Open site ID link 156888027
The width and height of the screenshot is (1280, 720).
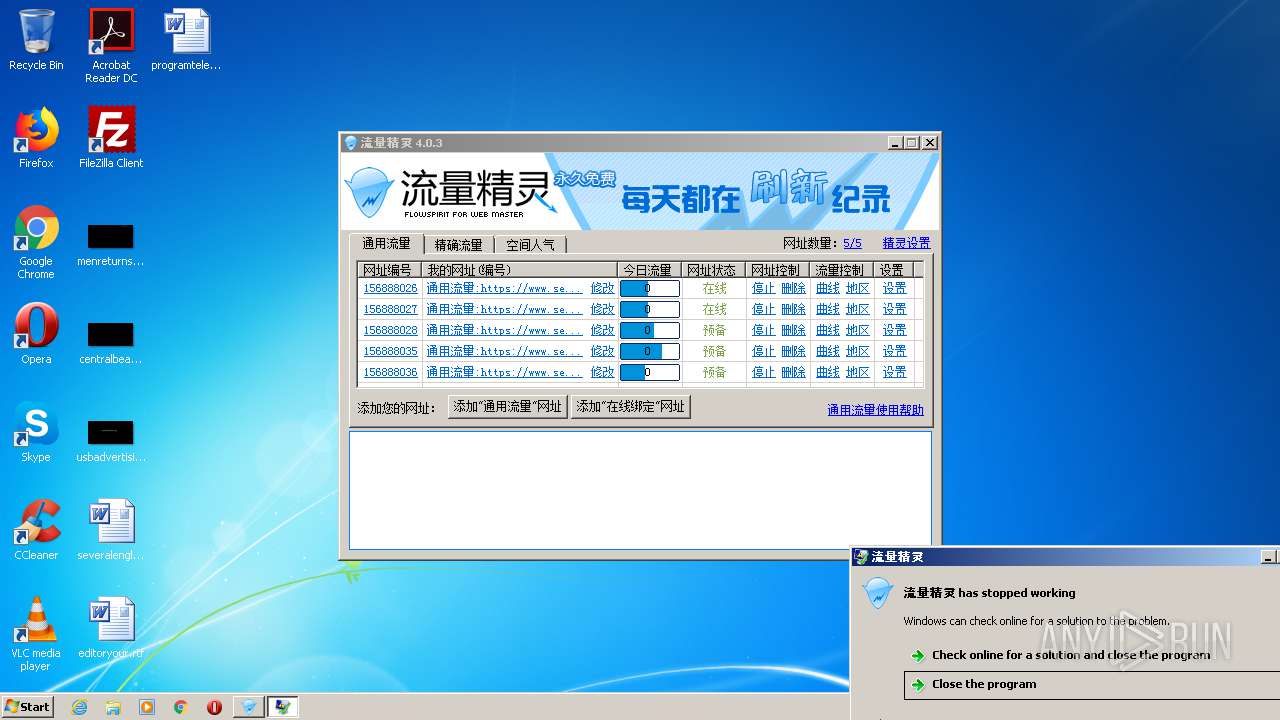(x=390, y=309)
